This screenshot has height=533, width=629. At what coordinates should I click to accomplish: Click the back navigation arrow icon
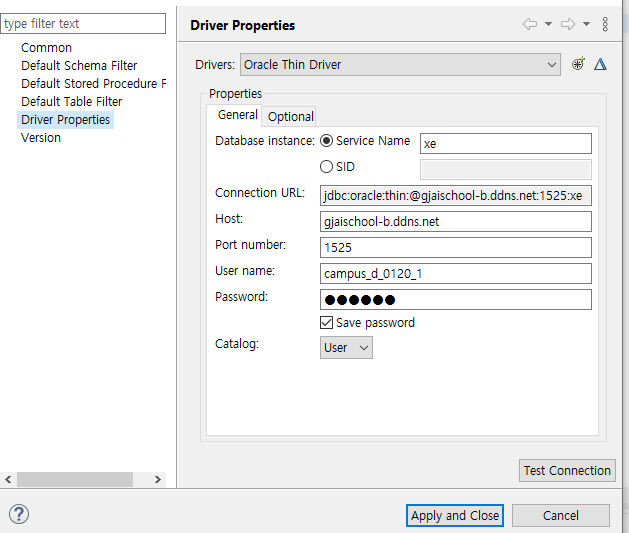pyautogui.click(x=530, y=24)
